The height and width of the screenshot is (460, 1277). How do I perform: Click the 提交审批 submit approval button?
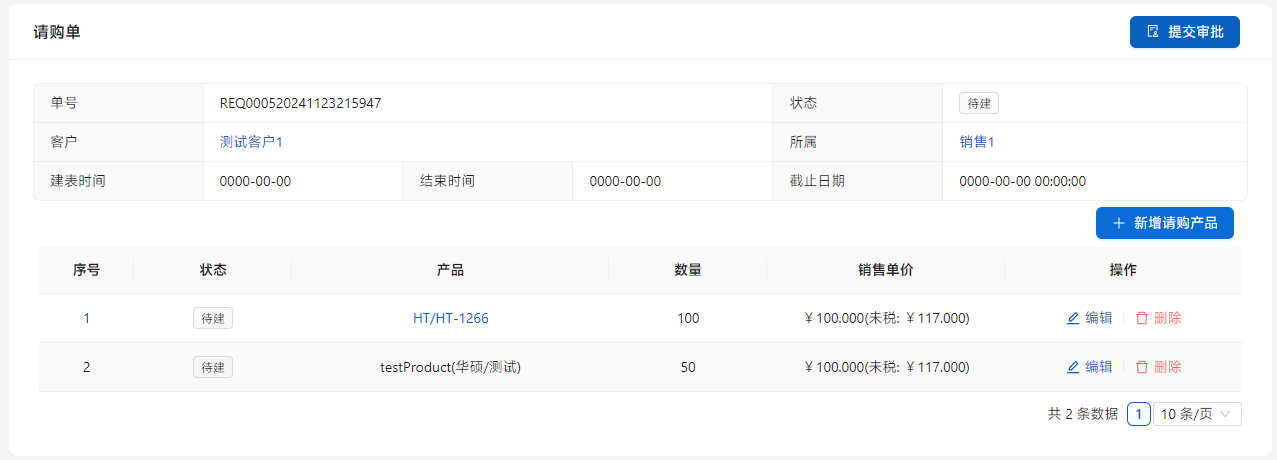click(1184, 32)
